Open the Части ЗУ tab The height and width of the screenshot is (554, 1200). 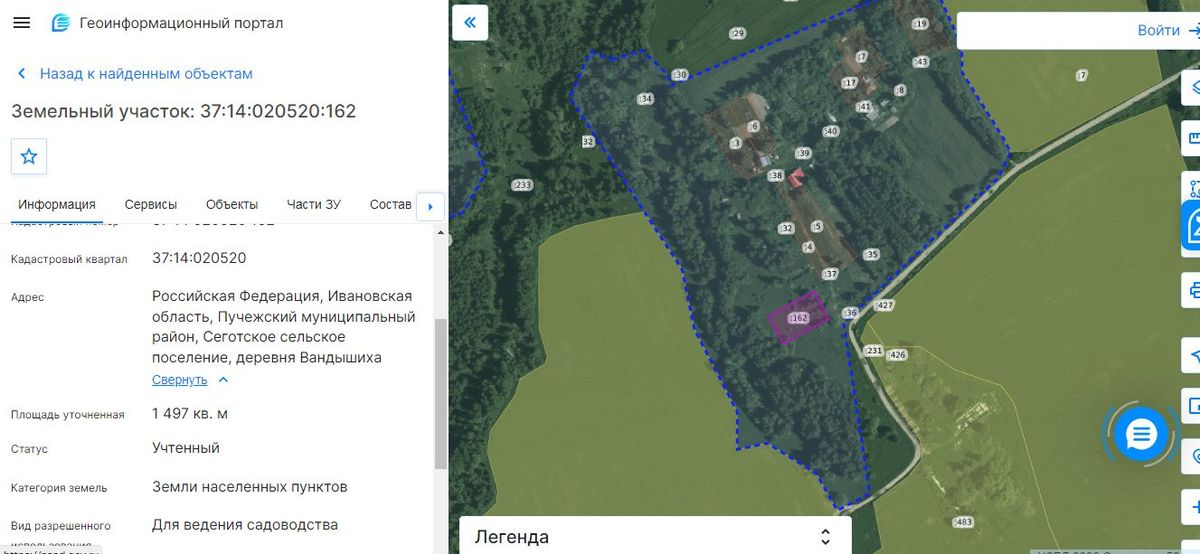click(x=313, y=205)
